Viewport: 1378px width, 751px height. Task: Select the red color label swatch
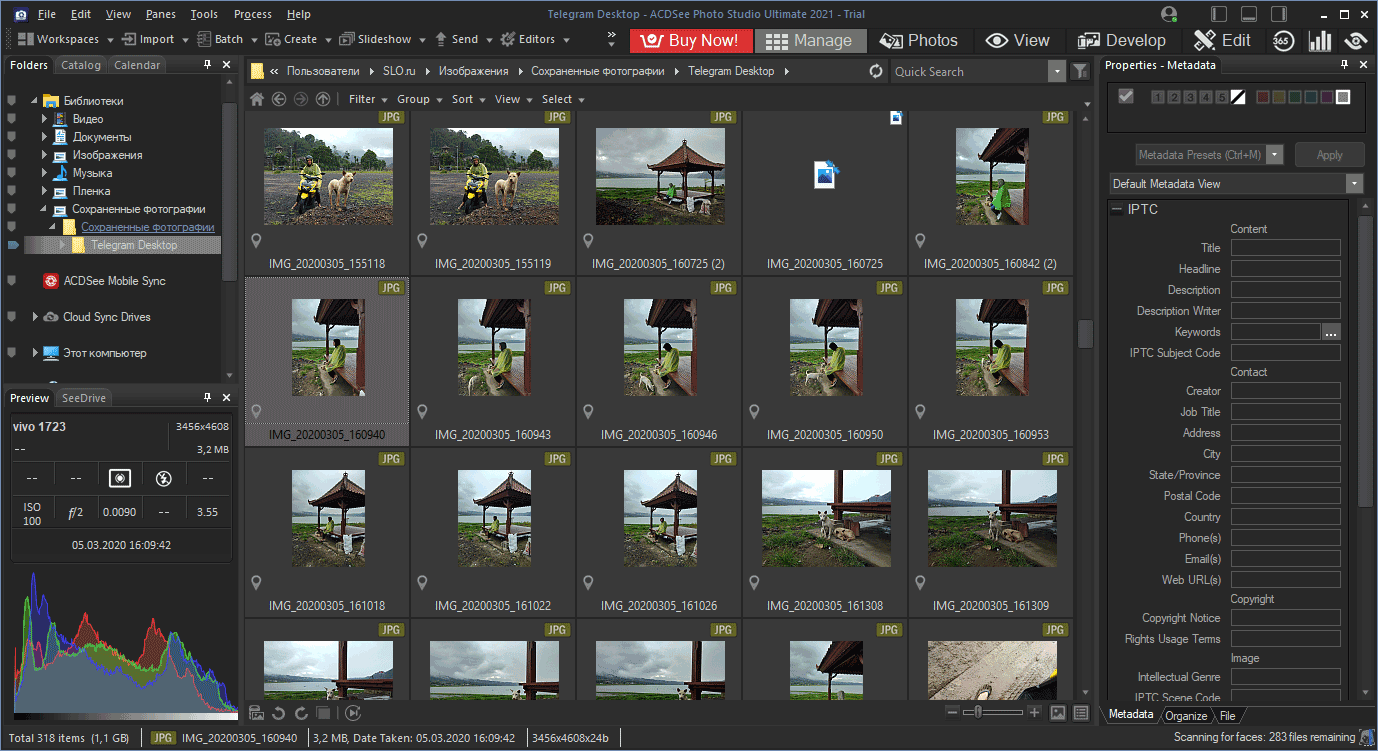click(x=1262, y=97)
